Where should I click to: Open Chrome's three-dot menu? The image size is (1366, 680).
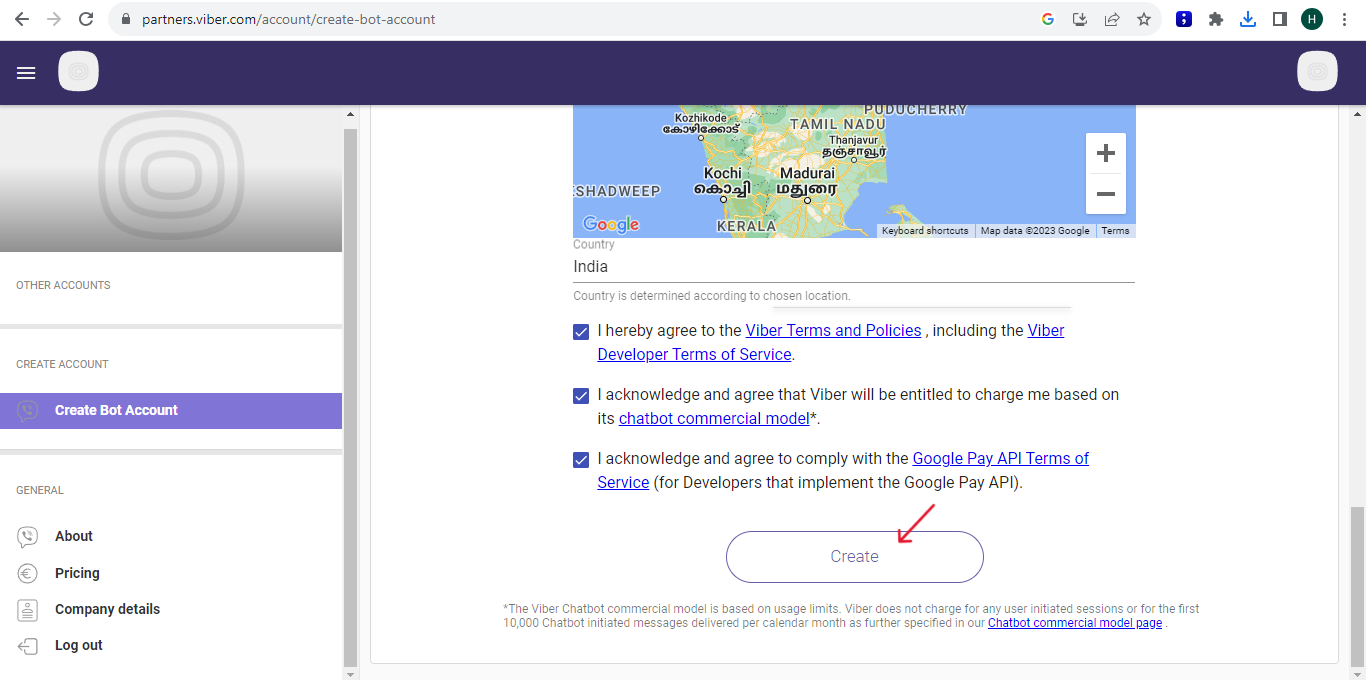pos(1343,18)
